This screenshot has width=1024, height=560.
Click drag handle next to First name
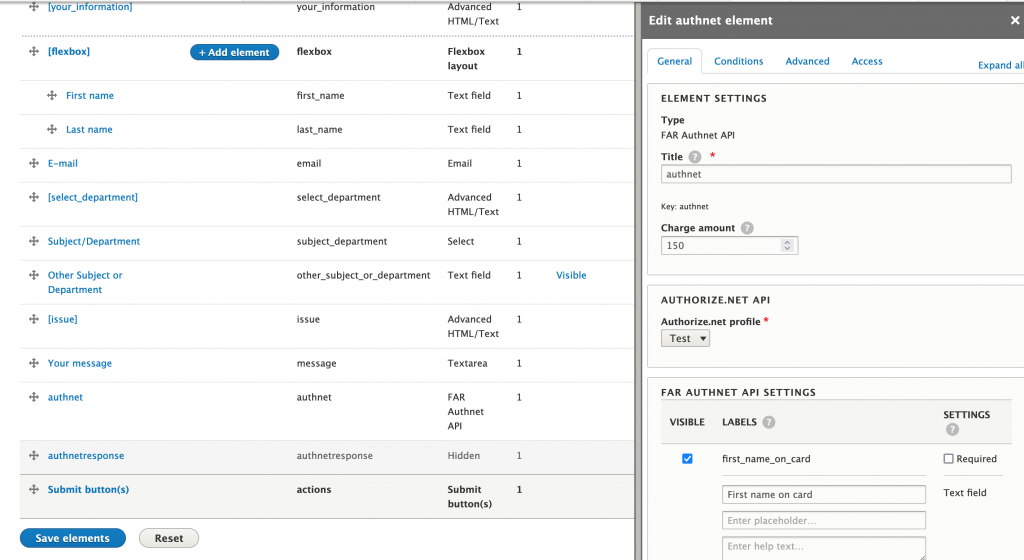(x=52, y=96)
